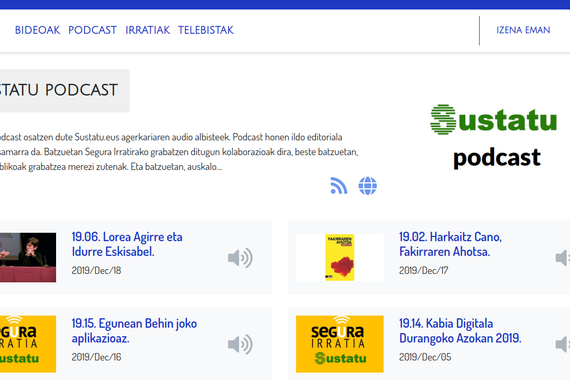
Task: Click the date 2019/Dec/16
Action: (96, 357)
